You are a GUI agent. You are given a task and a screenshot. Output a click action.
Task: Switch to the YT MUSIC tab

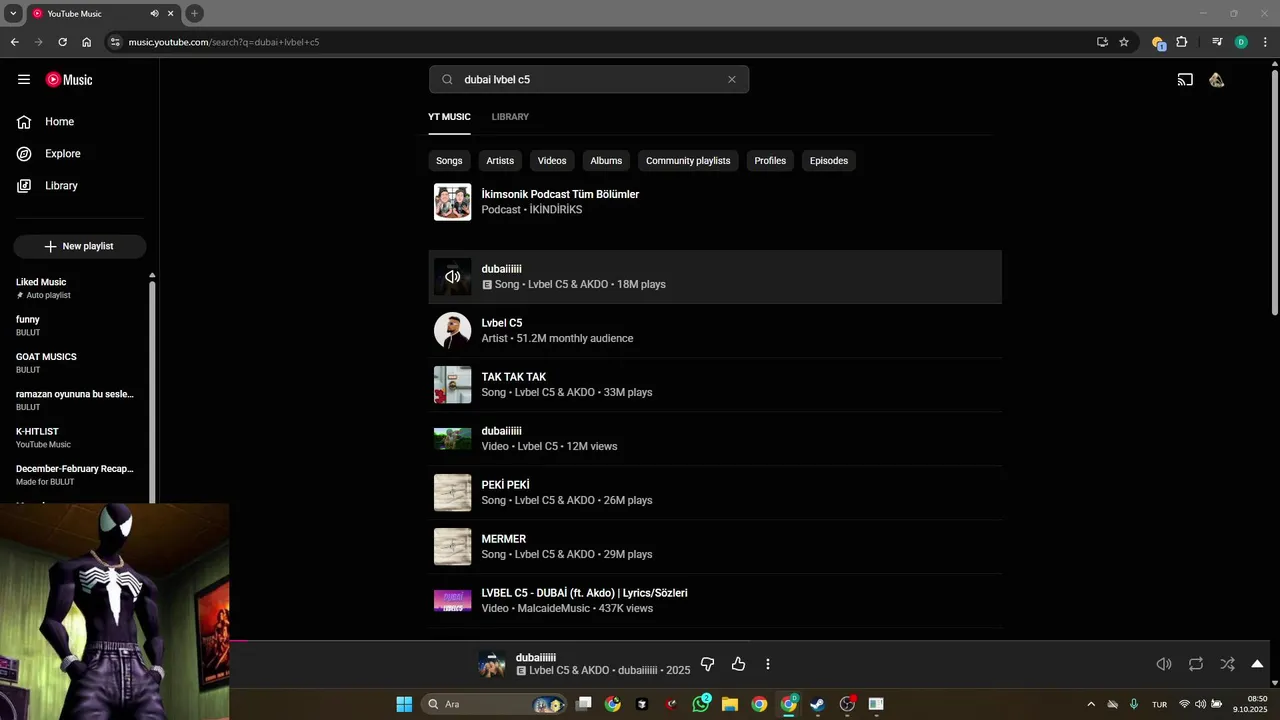pos(449,117)
